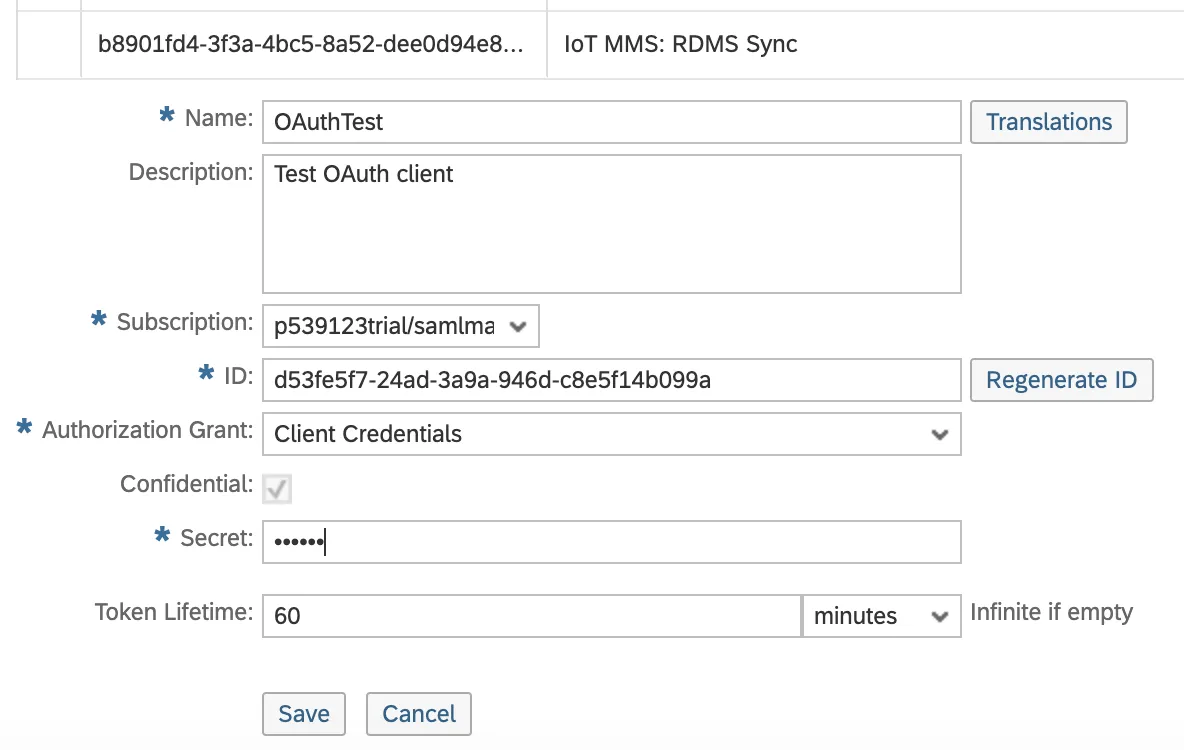This screenshot has height=750, width=1184.
Task: Select the b8901fd4 client ID table cell
Action: (312, 44)
